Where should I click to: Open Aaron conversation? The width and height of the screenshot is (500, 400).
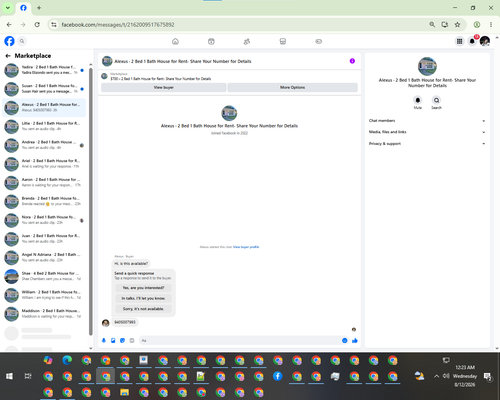(x=44, y=182)
